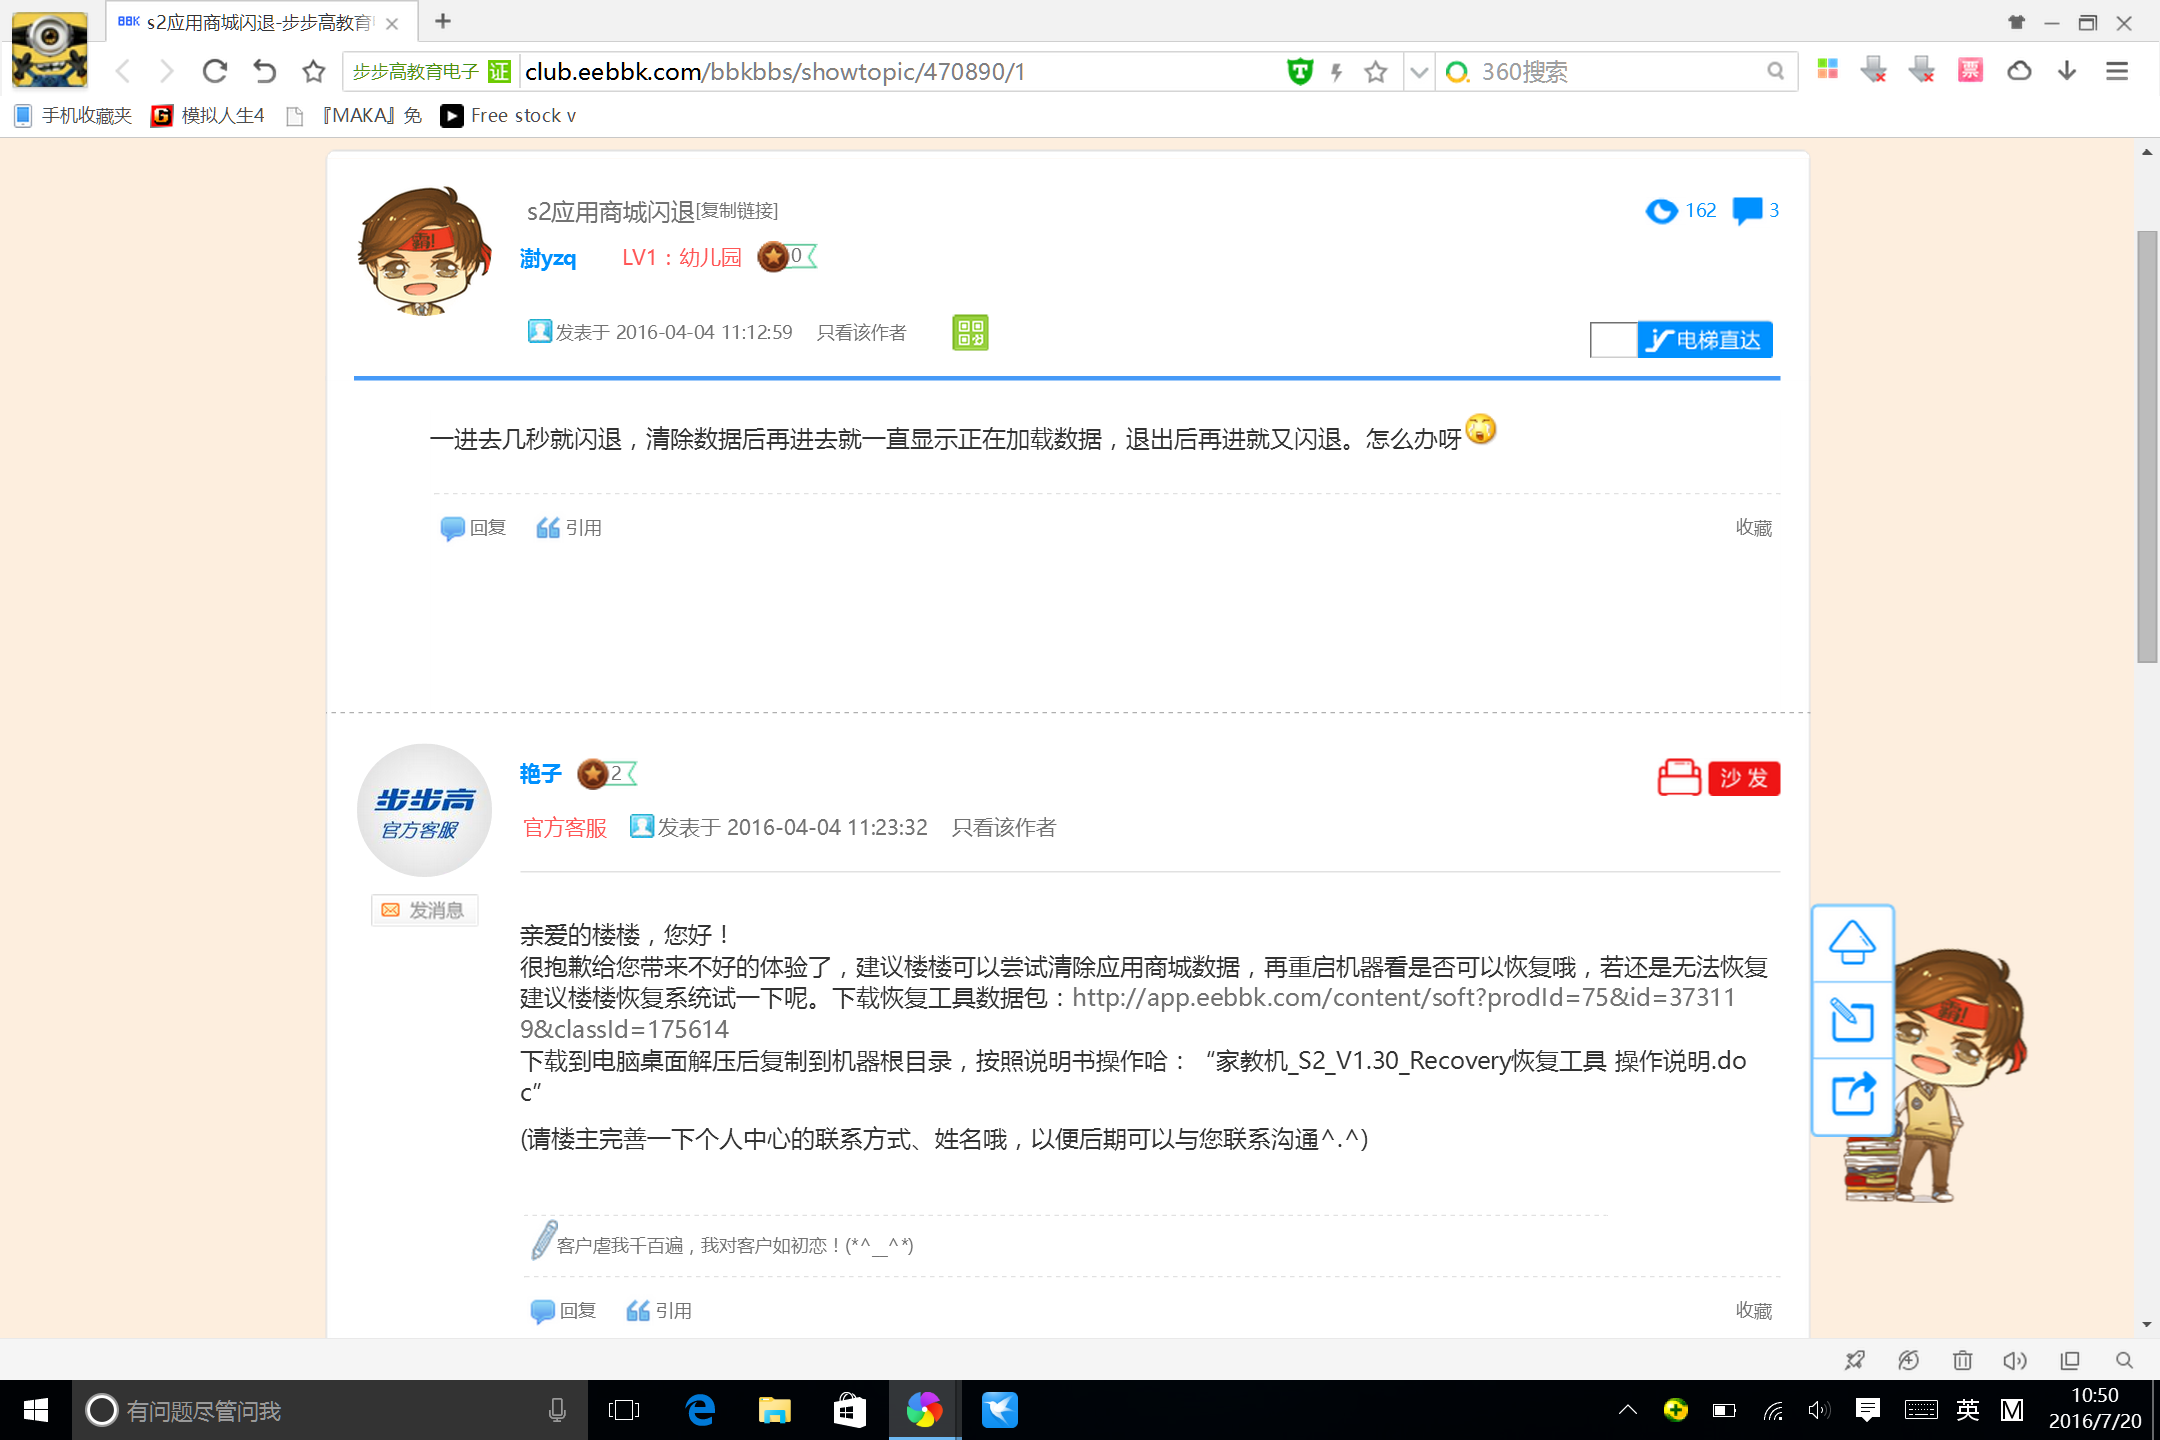This screenshot has width=2160, height=1440.
Task: Click the 发消息 button under 官方客服 avatar
Action: point(424,910)
